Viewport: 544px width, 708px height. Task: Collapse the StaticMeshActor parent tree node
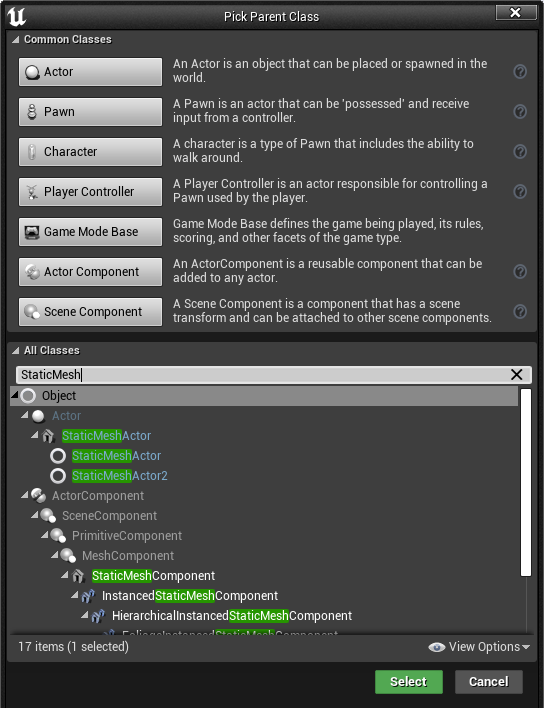(34, 435)
